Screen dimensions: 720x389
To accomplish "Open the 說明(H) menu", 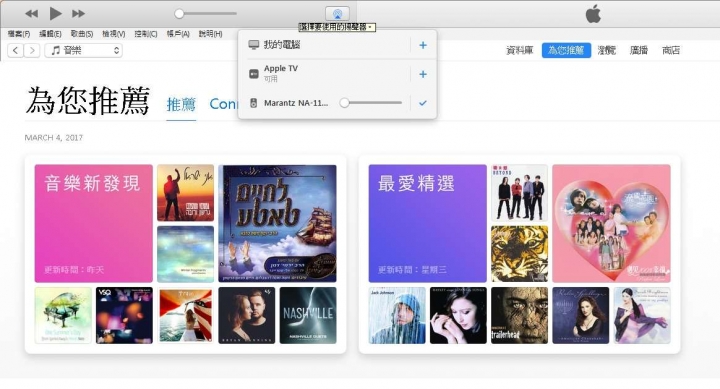I will pos(210,34).
